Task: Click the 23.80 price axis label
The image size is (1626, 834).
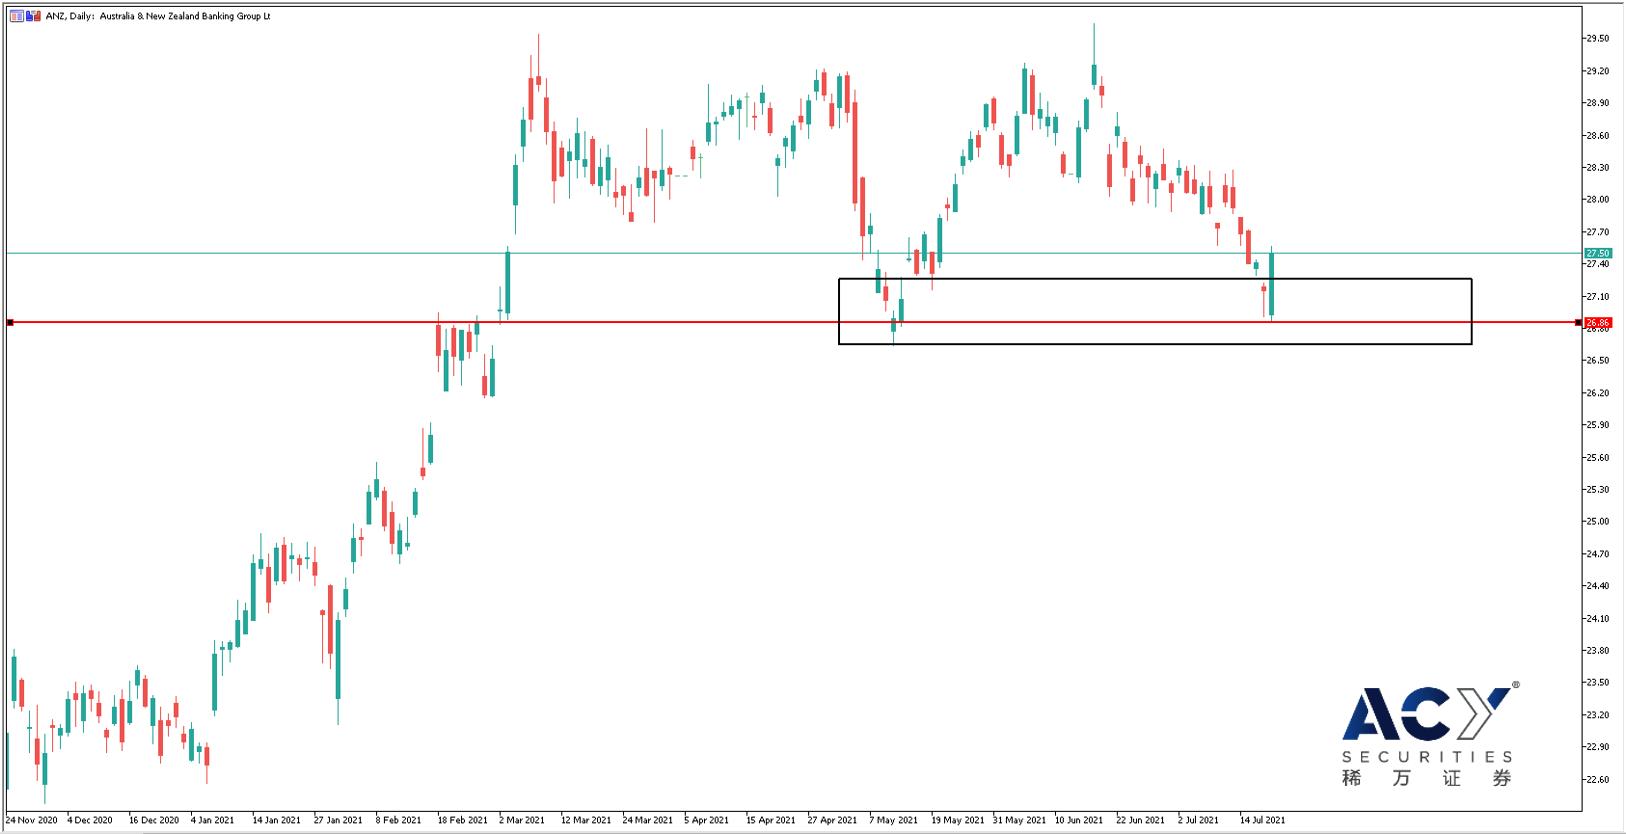Action: [1597, 650]
